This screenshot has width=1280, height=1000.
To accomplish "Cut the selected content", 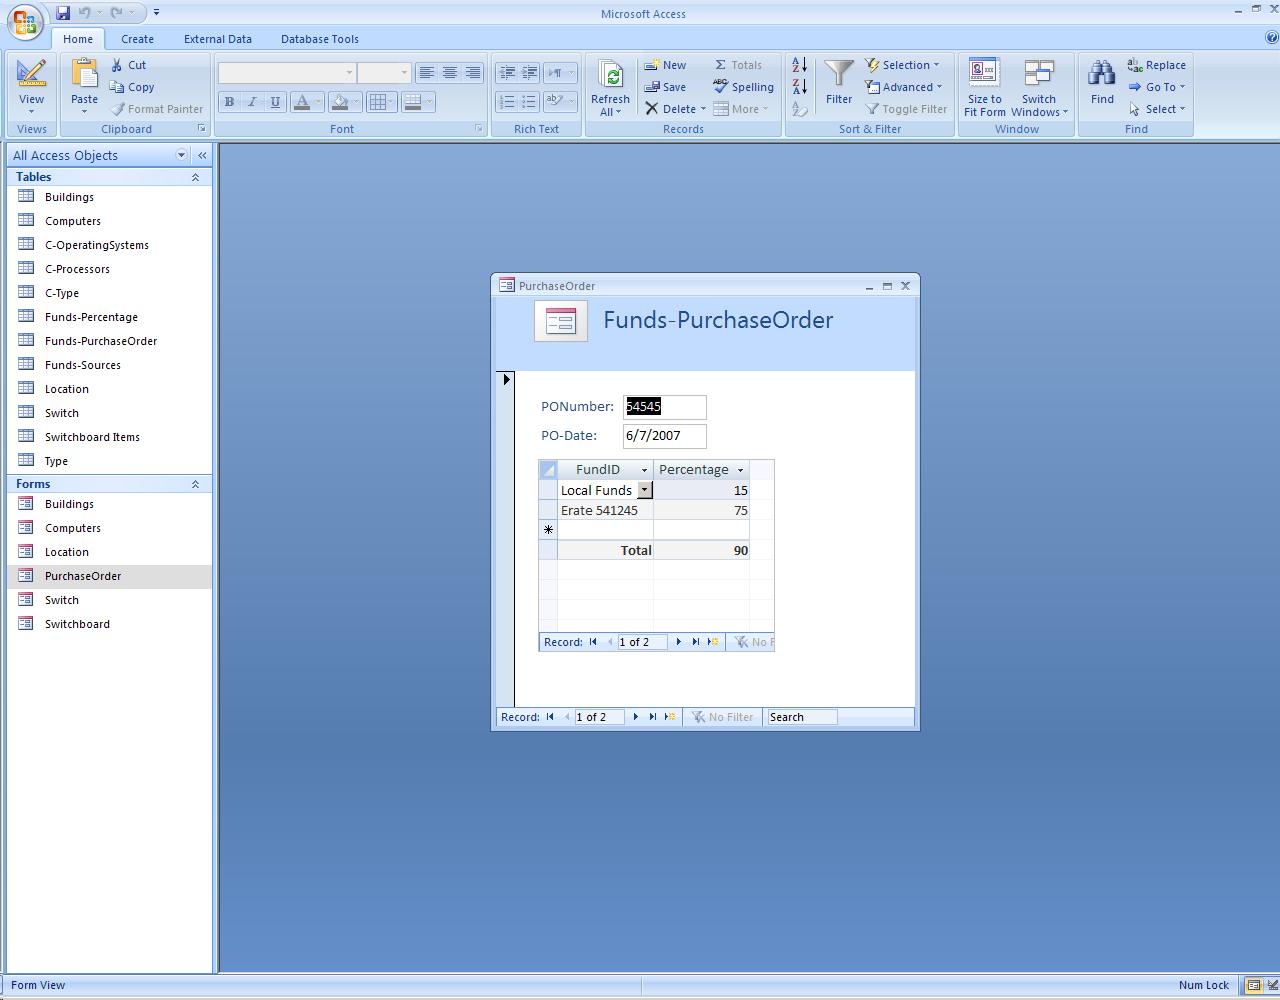I will [128, 65].
